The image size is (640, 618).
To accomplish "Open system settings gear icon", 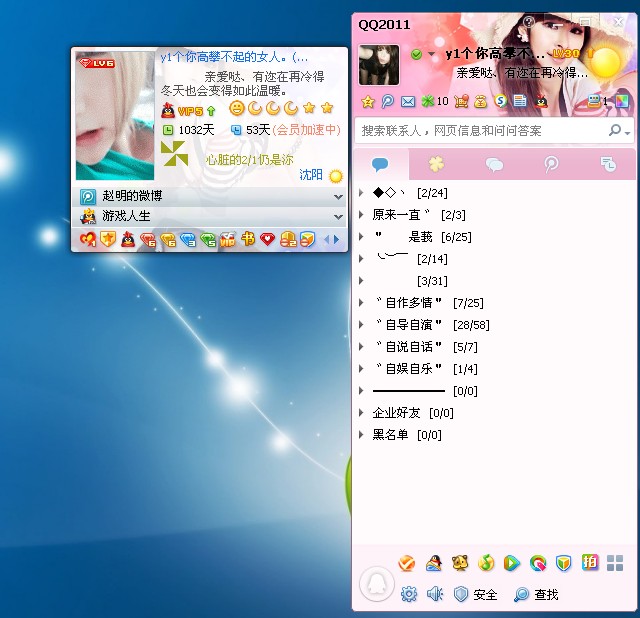I will [x=409, y=594].
